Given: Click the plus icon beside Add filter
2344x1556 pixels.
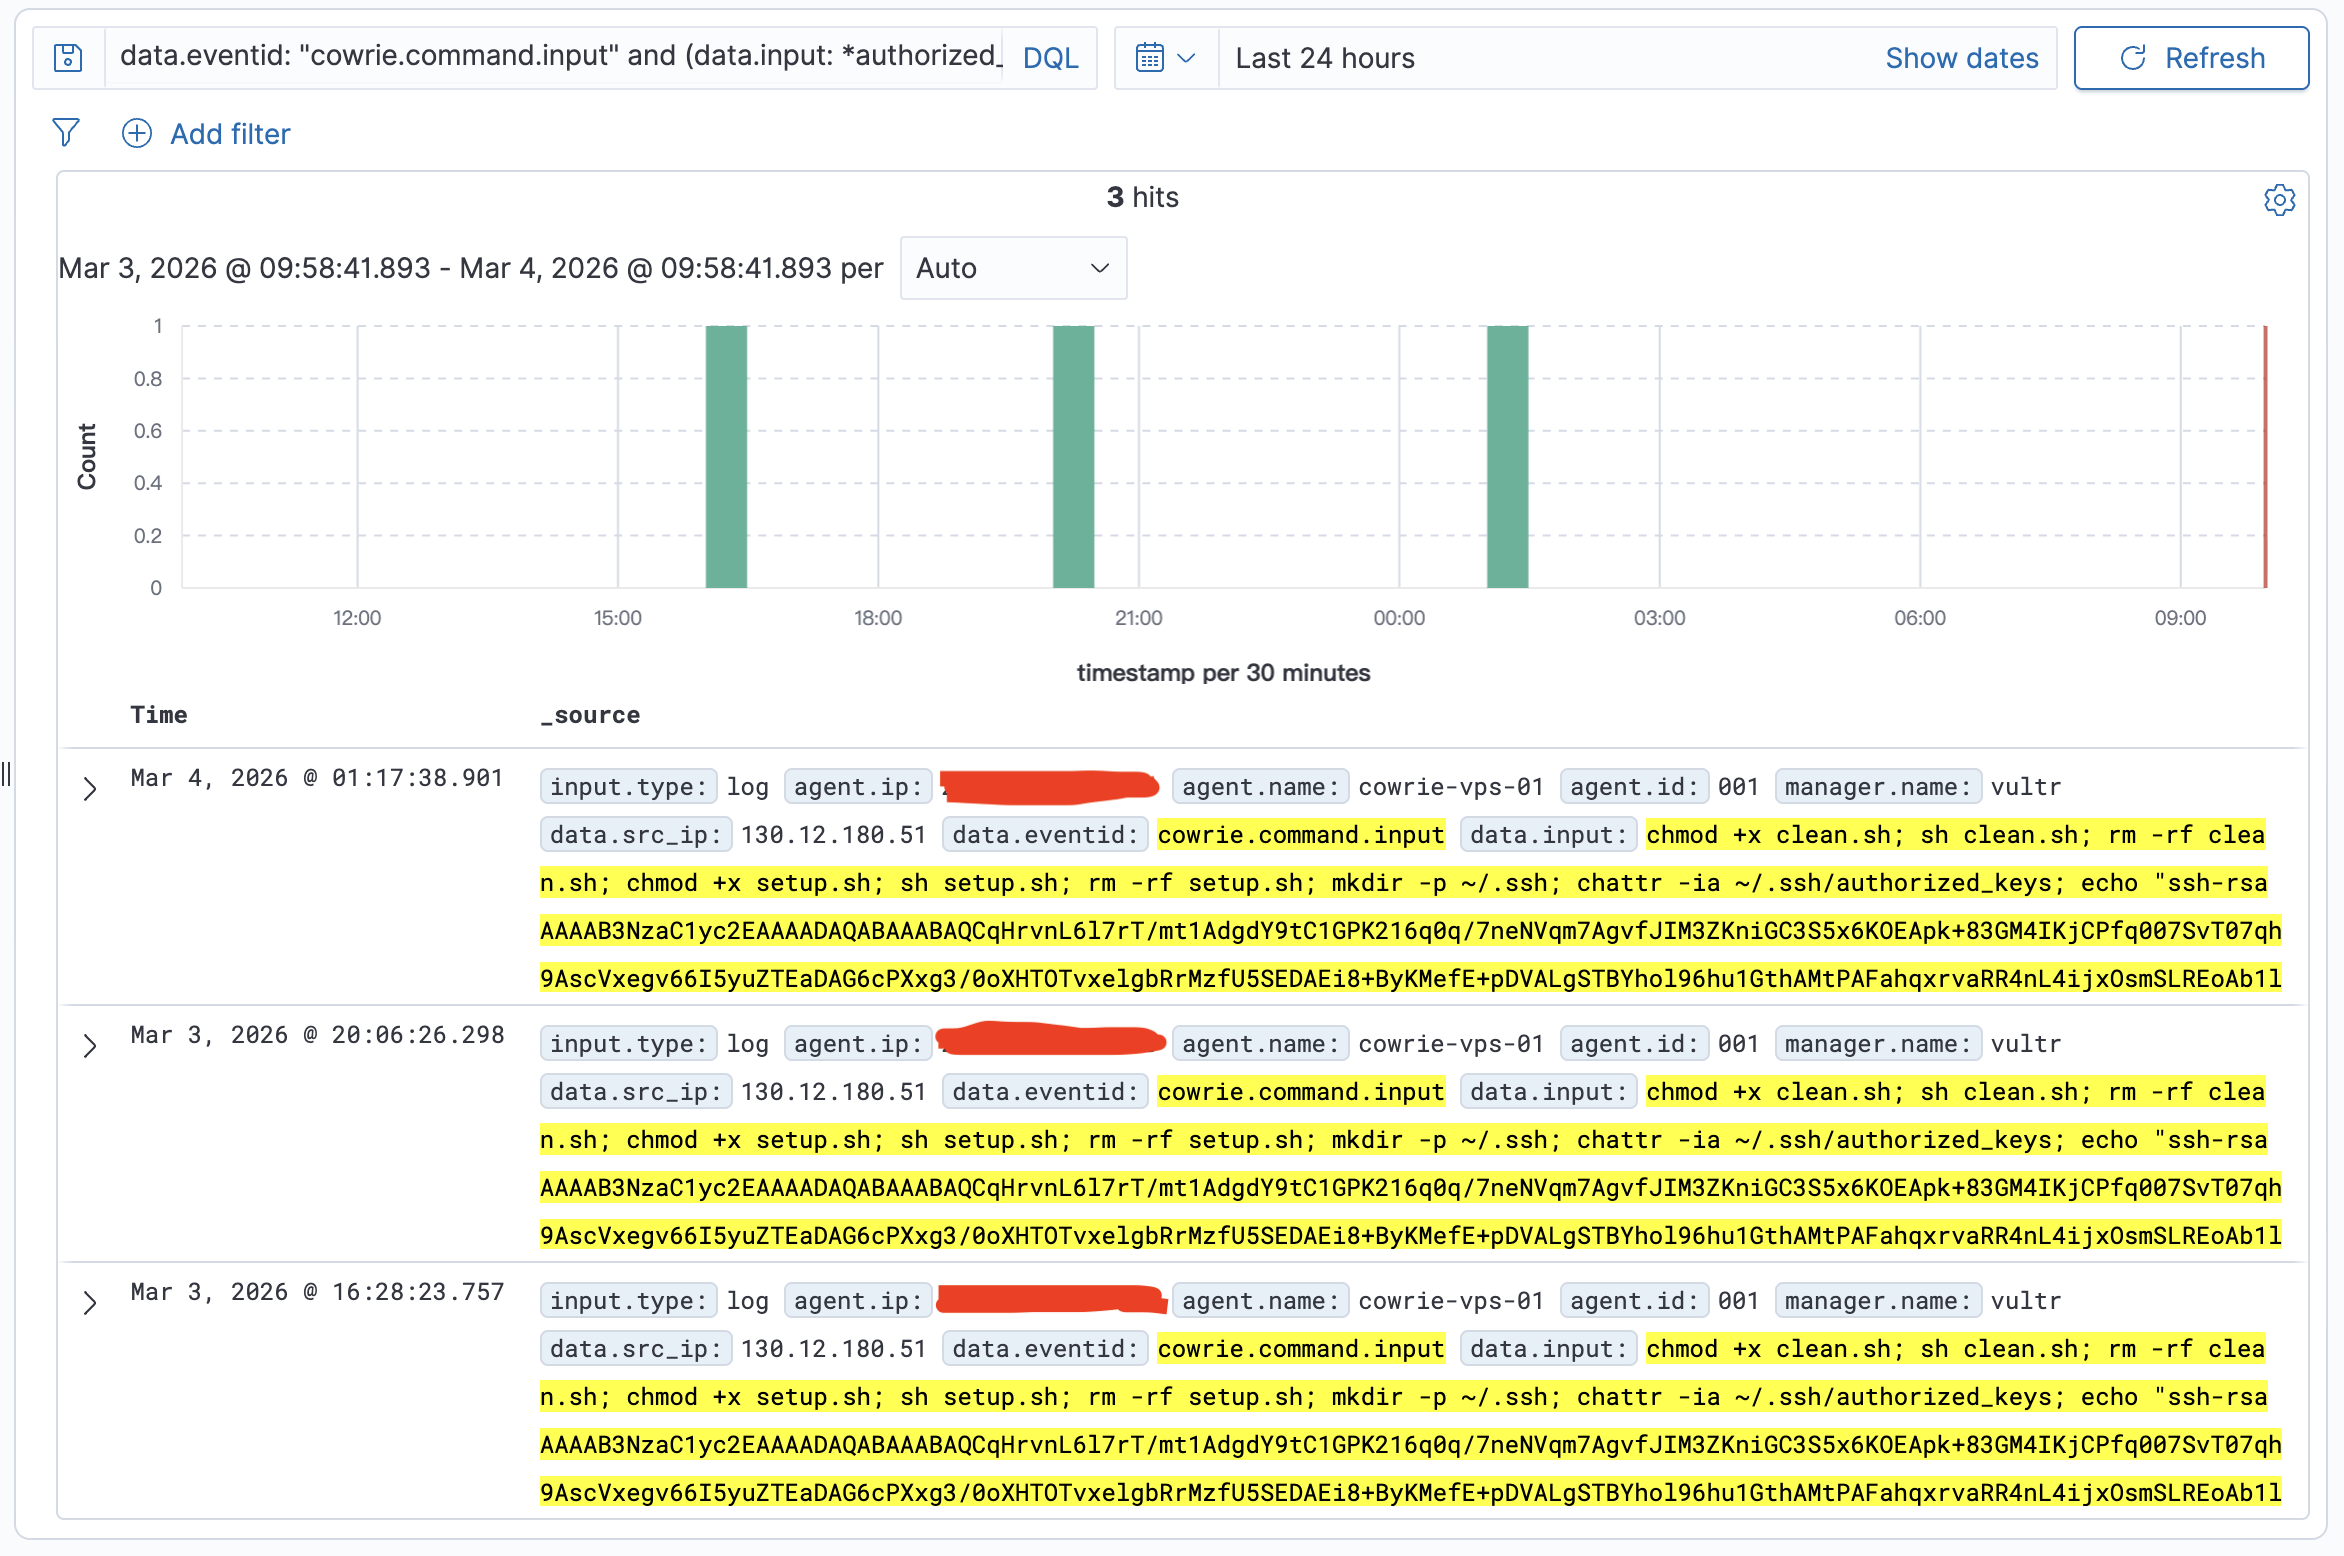Looking at the screenshot, I should 137,133.
